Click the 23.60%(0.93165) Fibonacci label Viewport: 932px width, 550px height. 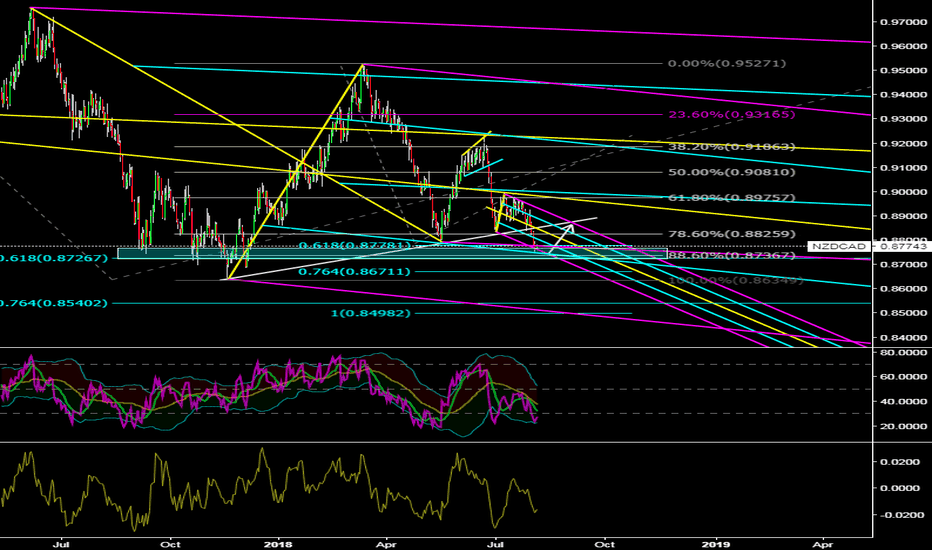[x=732, y=114]
